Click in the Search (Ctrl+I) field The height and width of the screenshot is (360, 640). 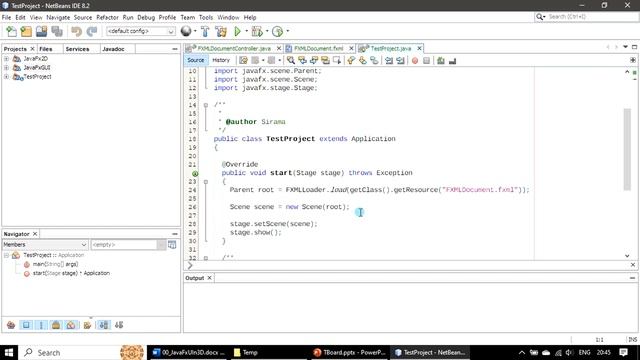pos(586,17)
